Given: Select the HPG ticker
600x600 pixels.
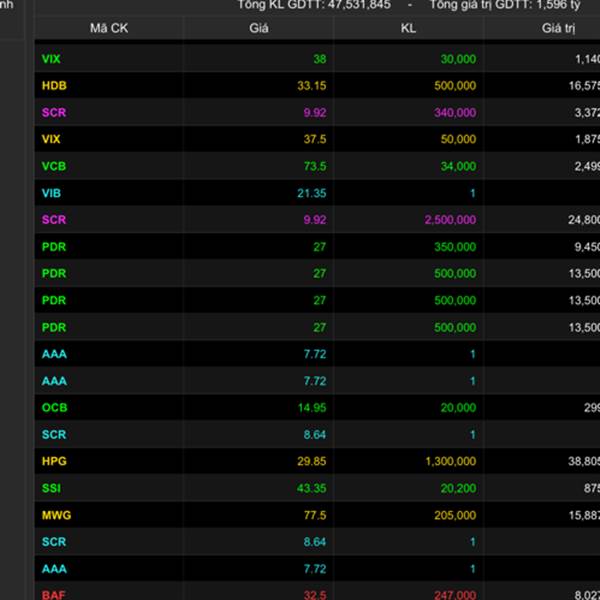Looking at the screenshot, I should pos(54,461).
